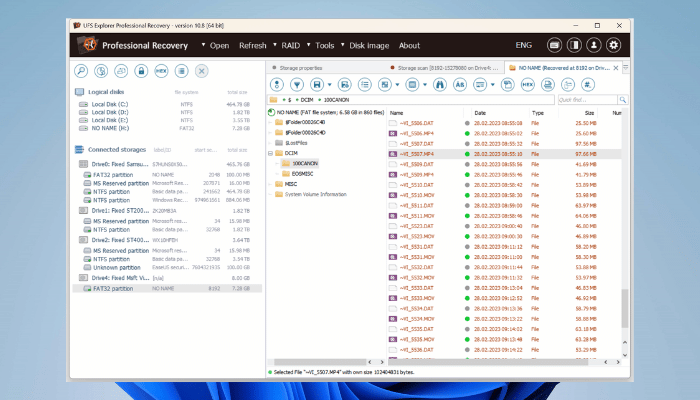
Task: Select the EOSMISC folder in tree
Action: [x=302, y=174]
